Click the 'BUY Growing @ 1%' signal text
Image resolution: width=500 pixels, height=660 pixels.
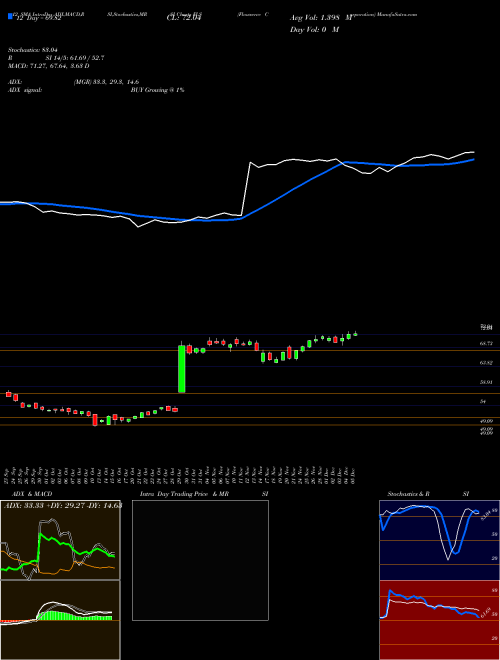coord(157,90)
